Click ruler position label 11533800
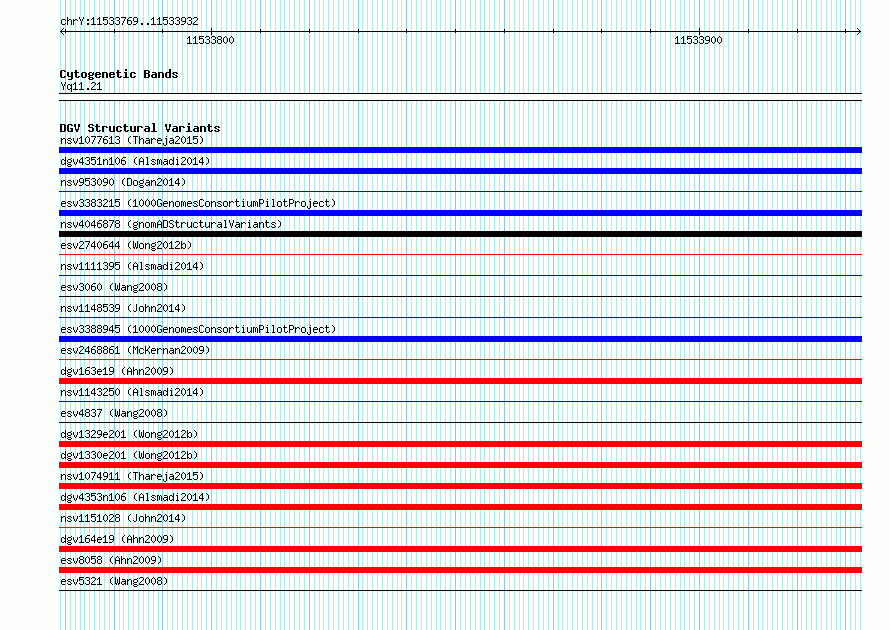This screenshot has height=630, width=890. (x=210, y=40)
